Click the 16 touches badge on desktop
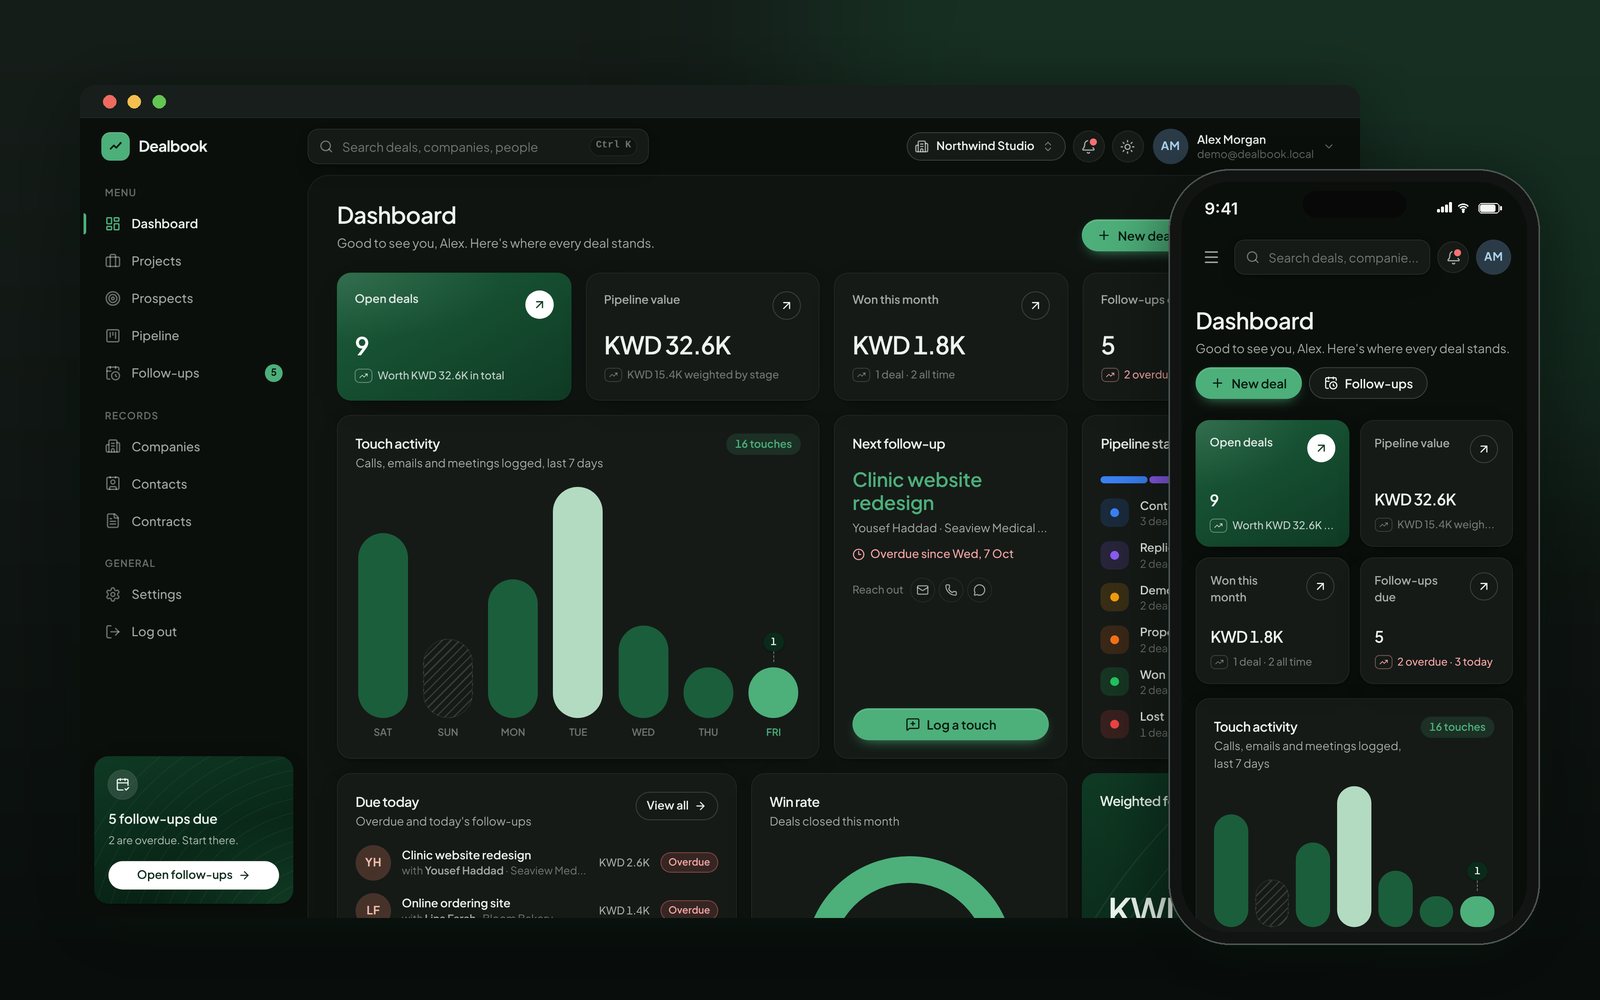This screenshot has width=1600, height=1000. [x=763, y=444]
